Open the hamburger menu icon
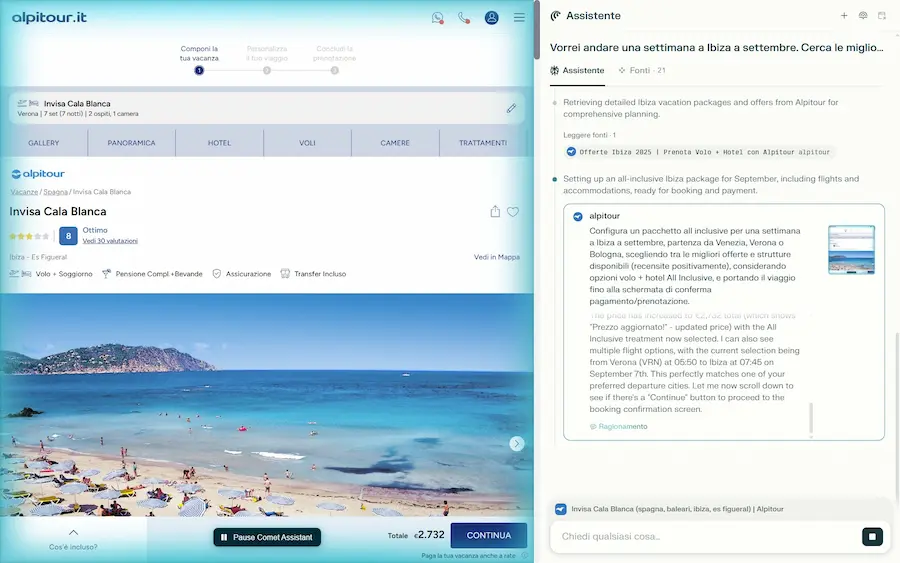The width and height of the screenshot is (900, 563). [519, 18]
